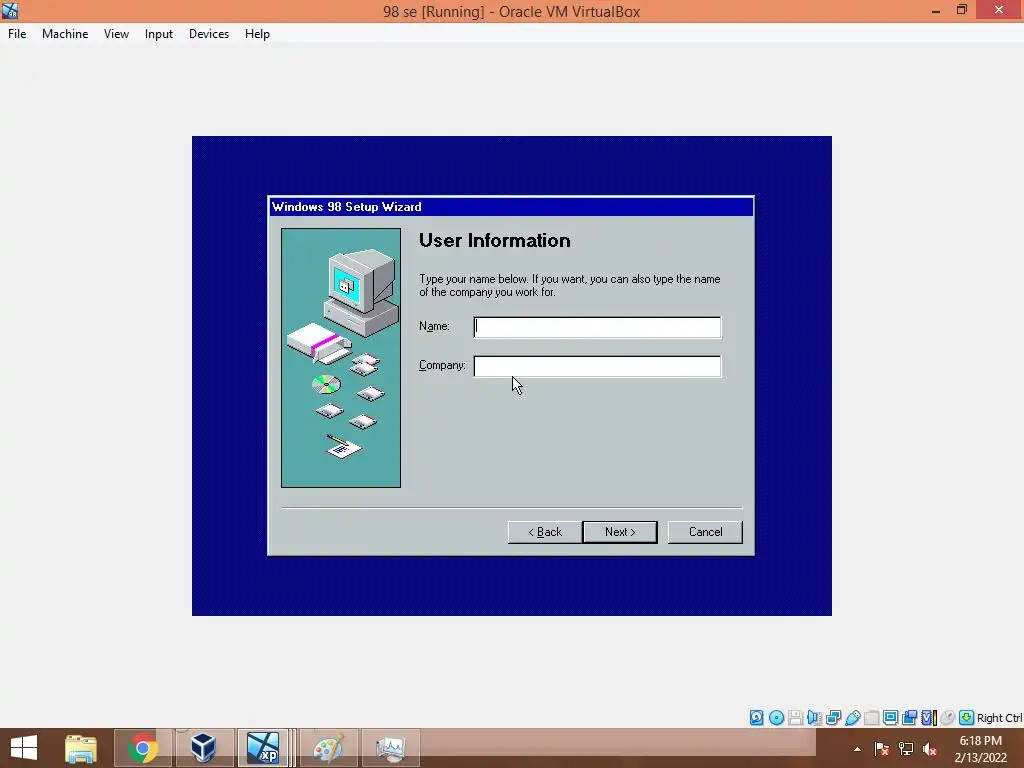
Task: Open the Action Center flag icon
Action: (x=881, y=749)
